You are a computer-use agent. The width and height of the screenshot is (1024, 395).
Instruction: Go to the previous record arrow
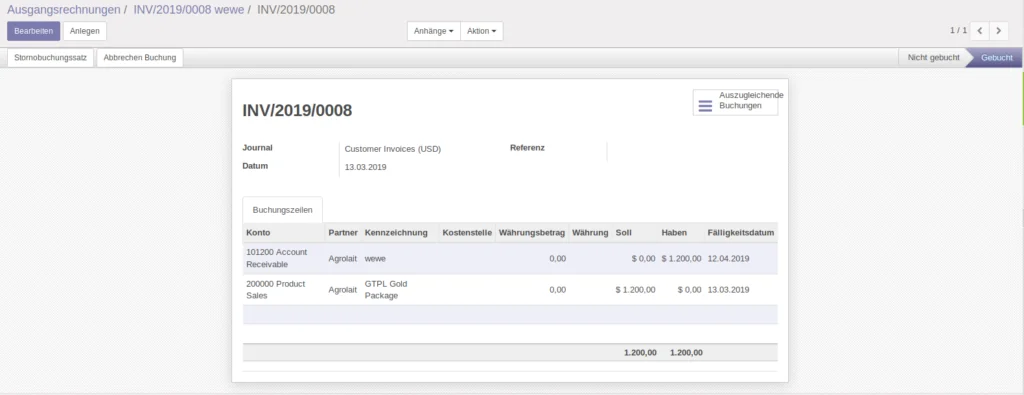pyautogui.click(x=980, y=31)
